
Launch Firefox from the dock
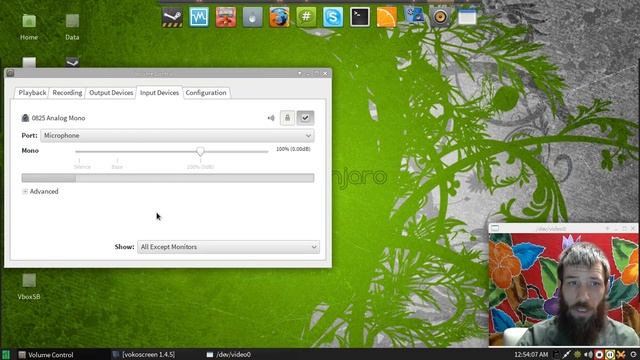[280, 17]
